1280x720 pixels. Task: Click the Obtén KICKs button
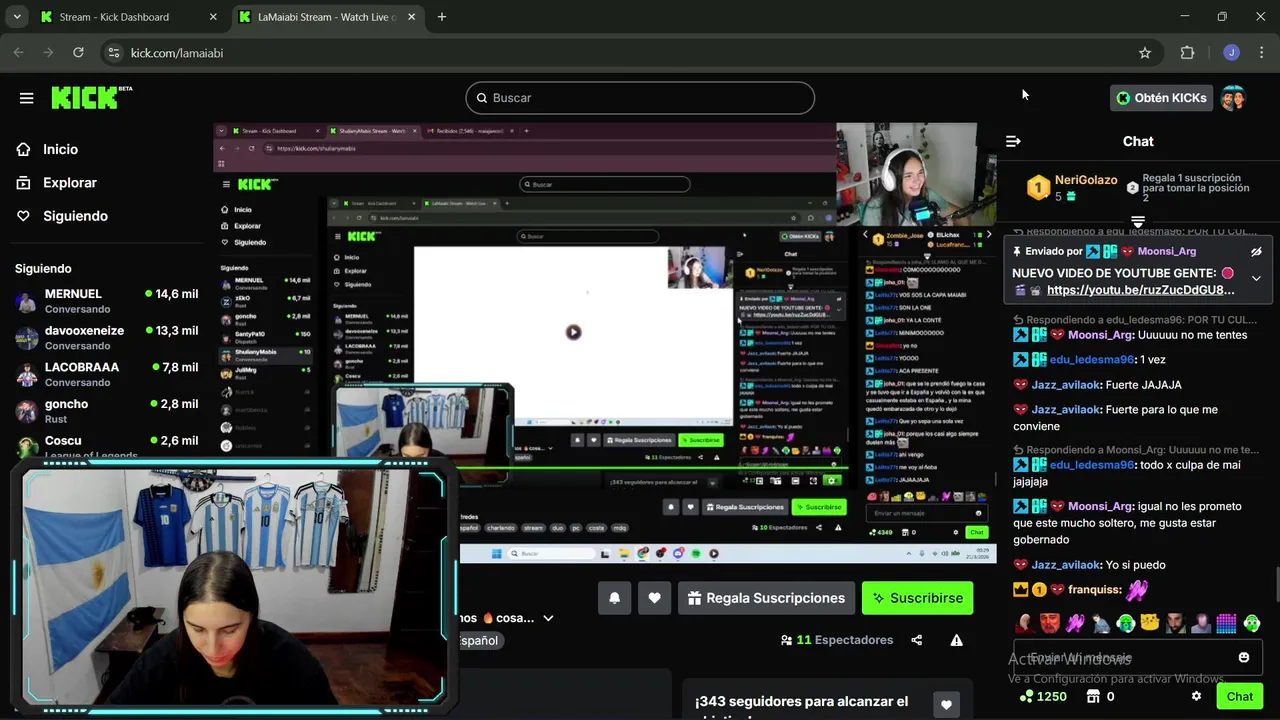[1161, 98]
